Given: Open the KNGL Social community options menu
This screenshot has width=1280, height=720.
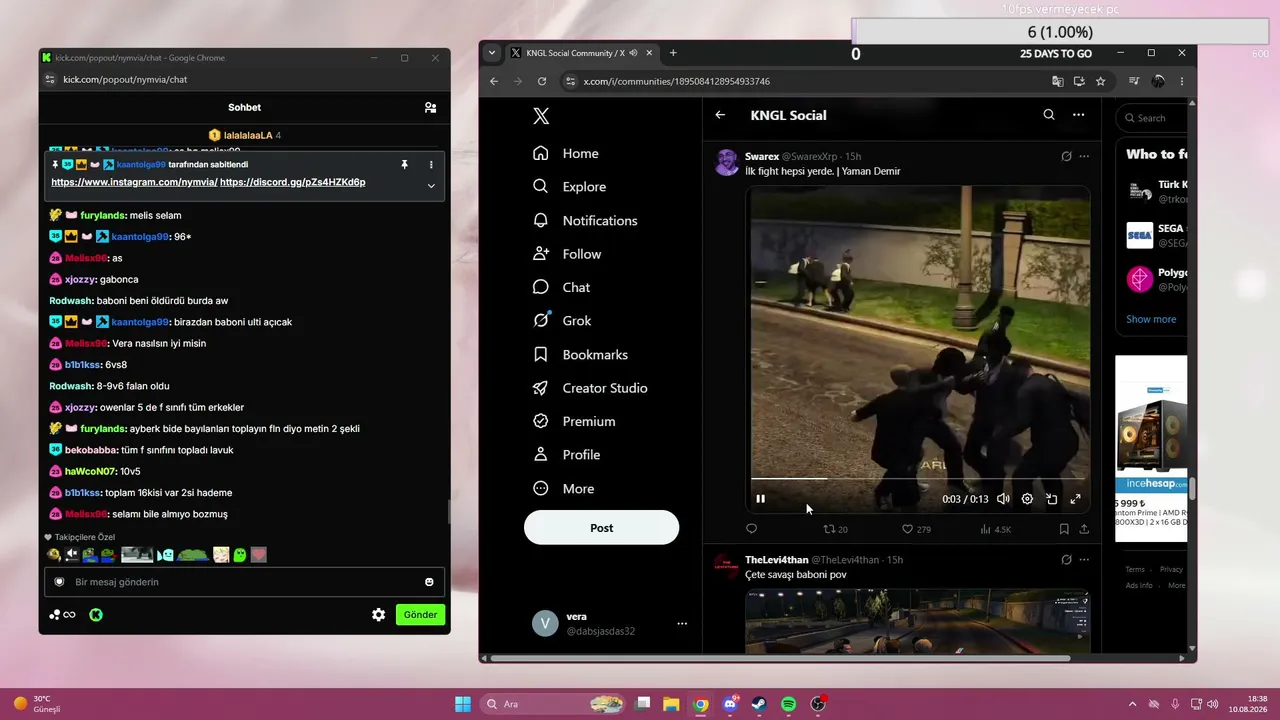Looking at the screenshot, I should pos(1078,115).
